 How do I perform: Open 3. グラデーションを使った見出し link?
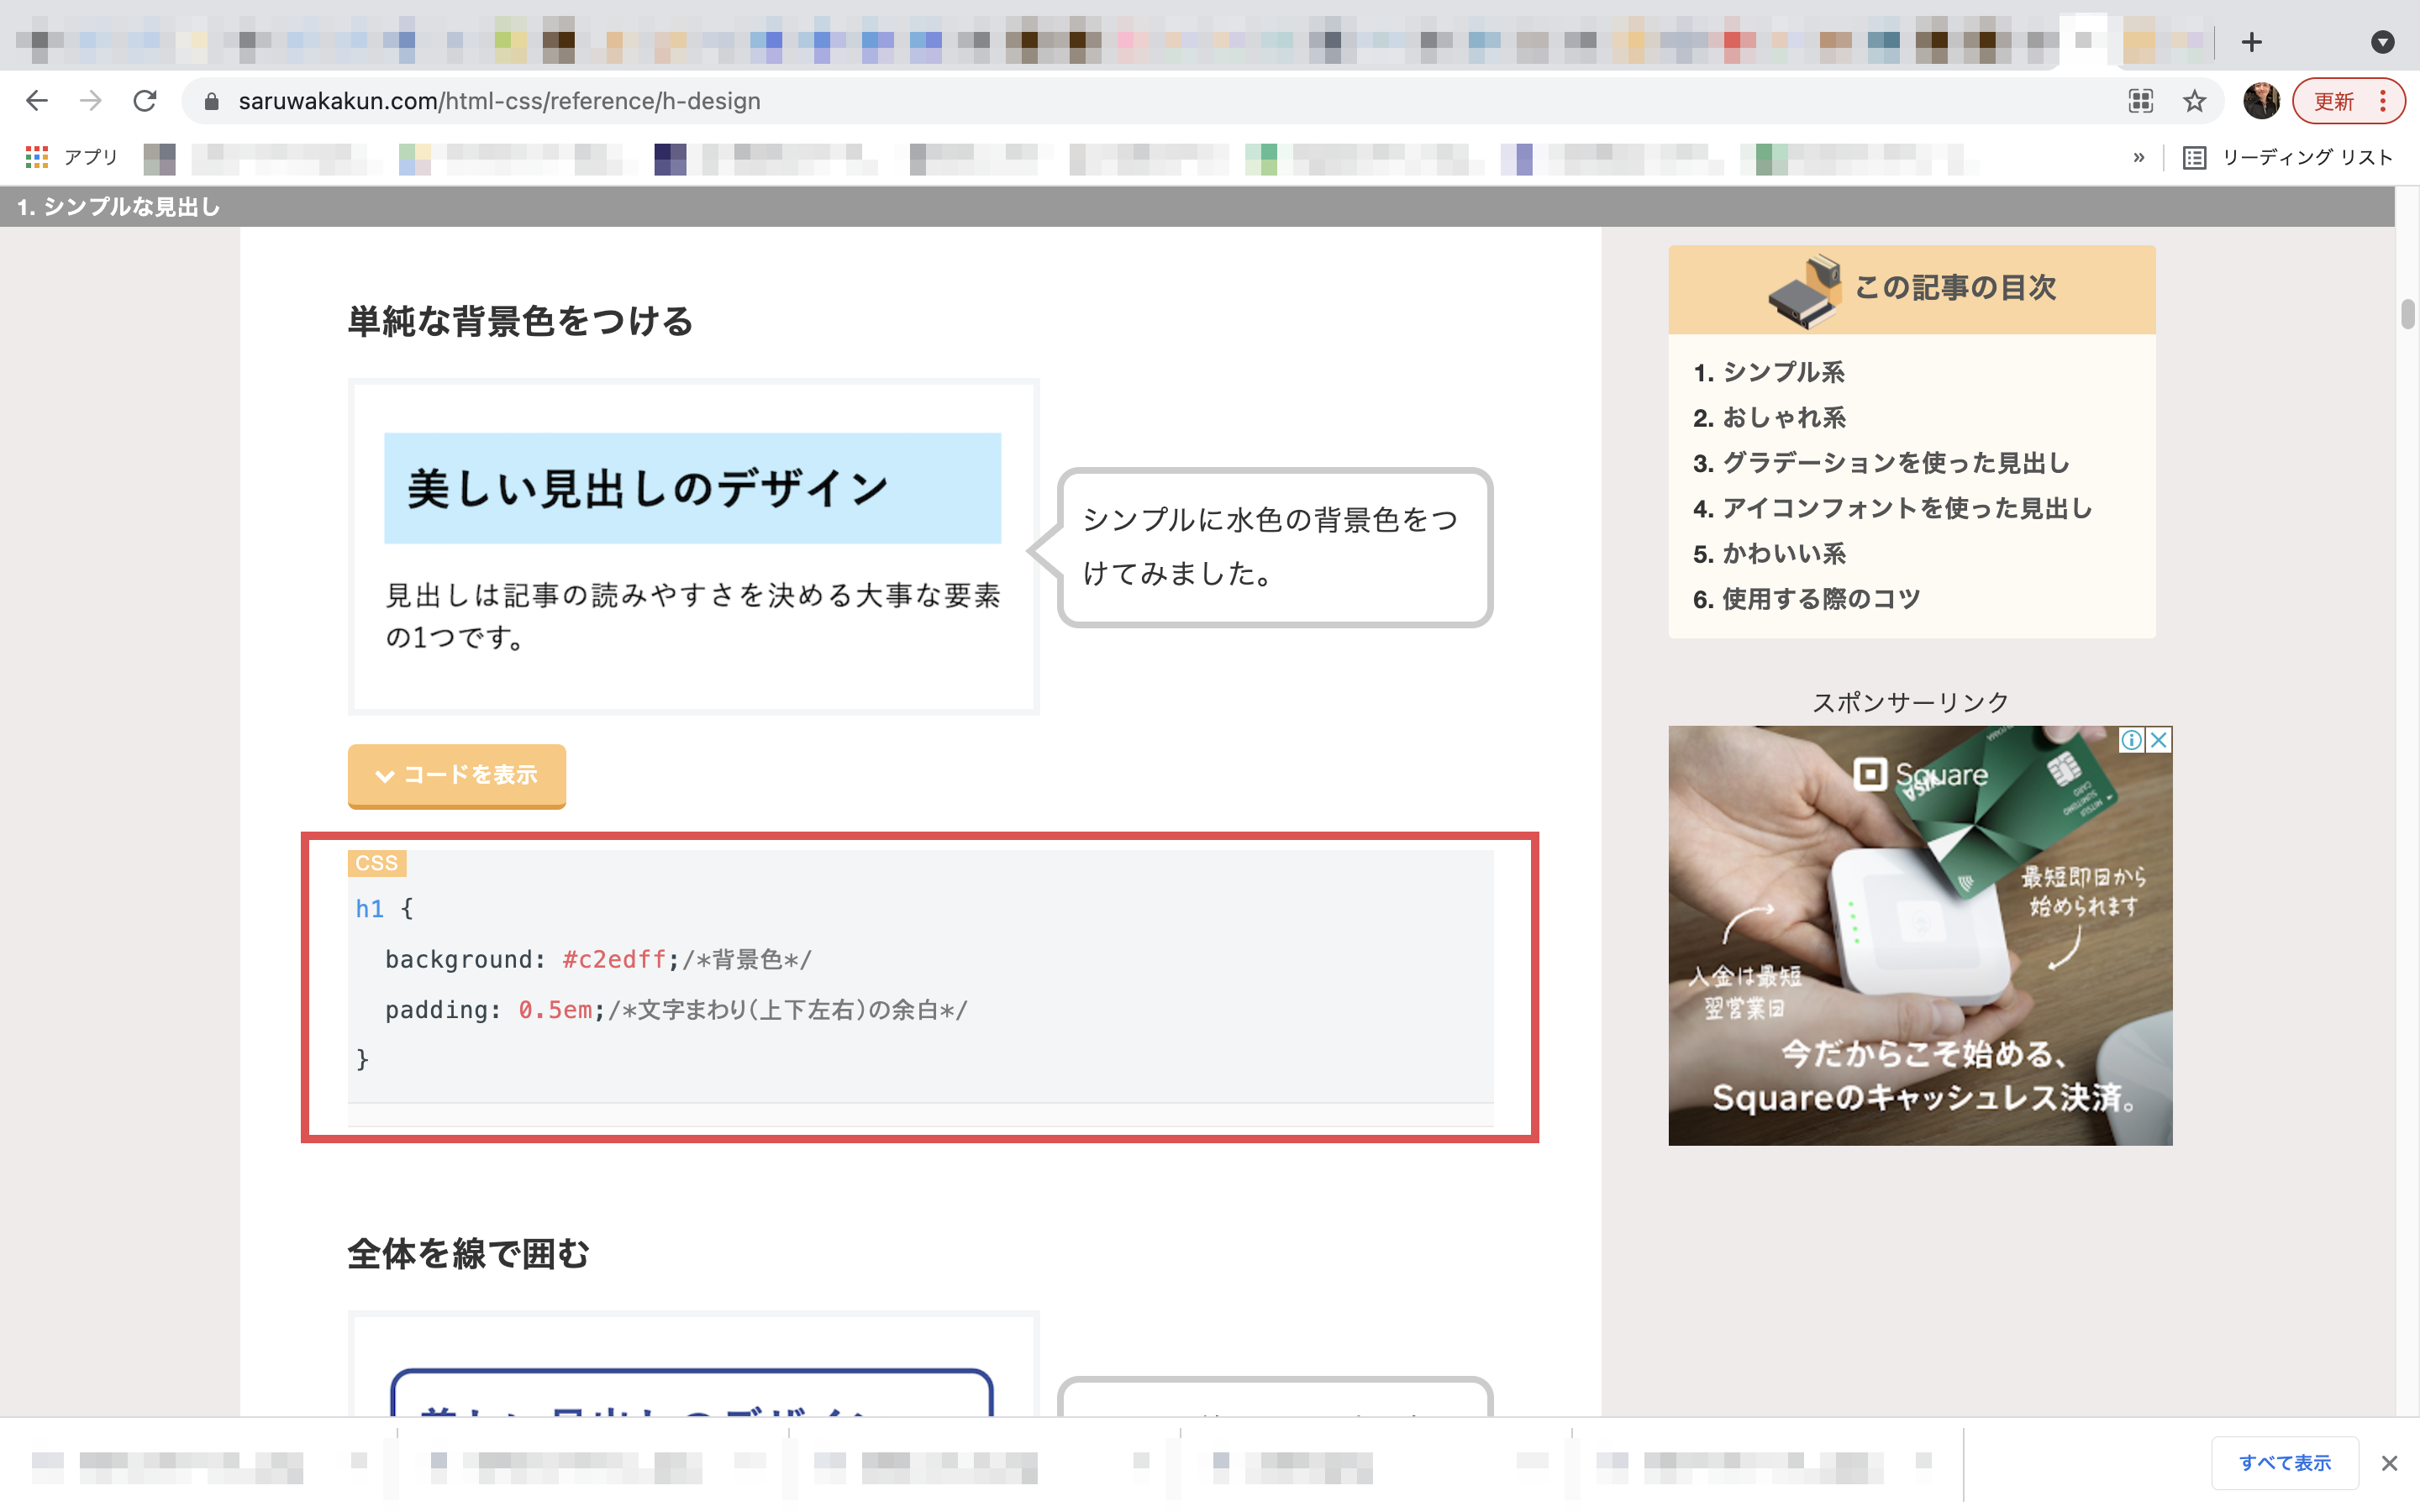1881,463
